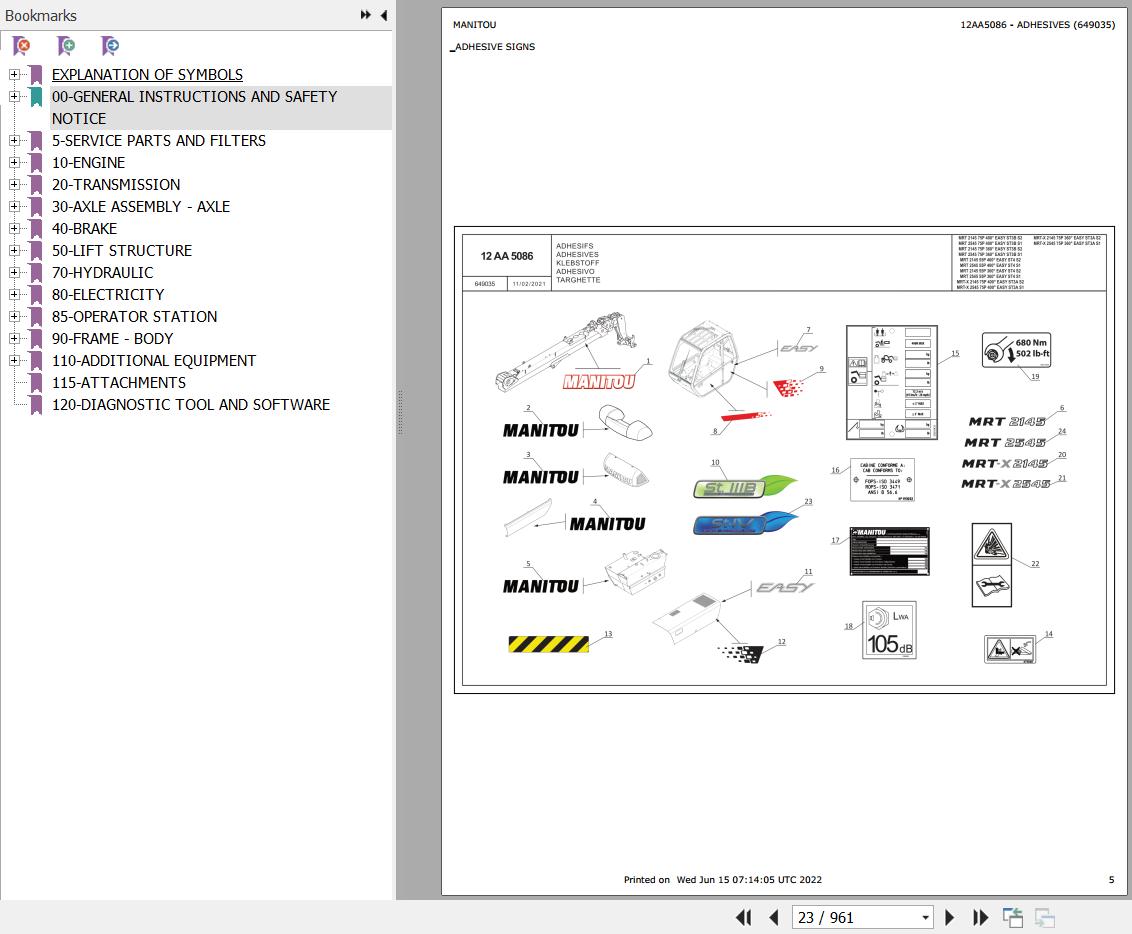Viewport: 1132px width, 934px height.
Task: Open the 115-ATTACHMENTS bookmark
Action: (x=119, y=383)
